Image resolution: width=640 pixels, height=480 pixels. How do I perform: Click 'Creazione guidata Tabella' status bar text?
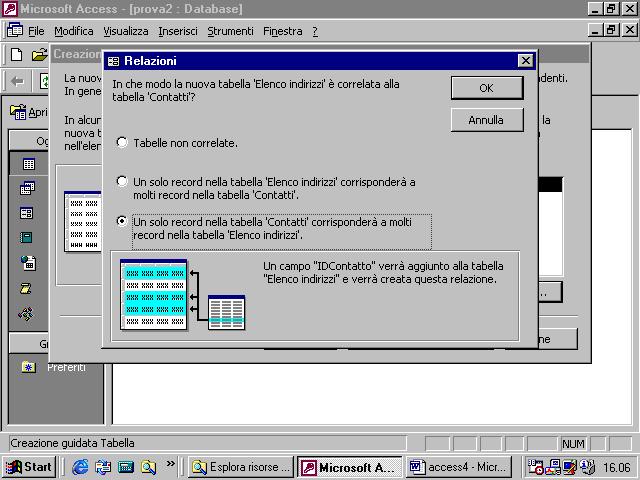[x=72, y=443]
